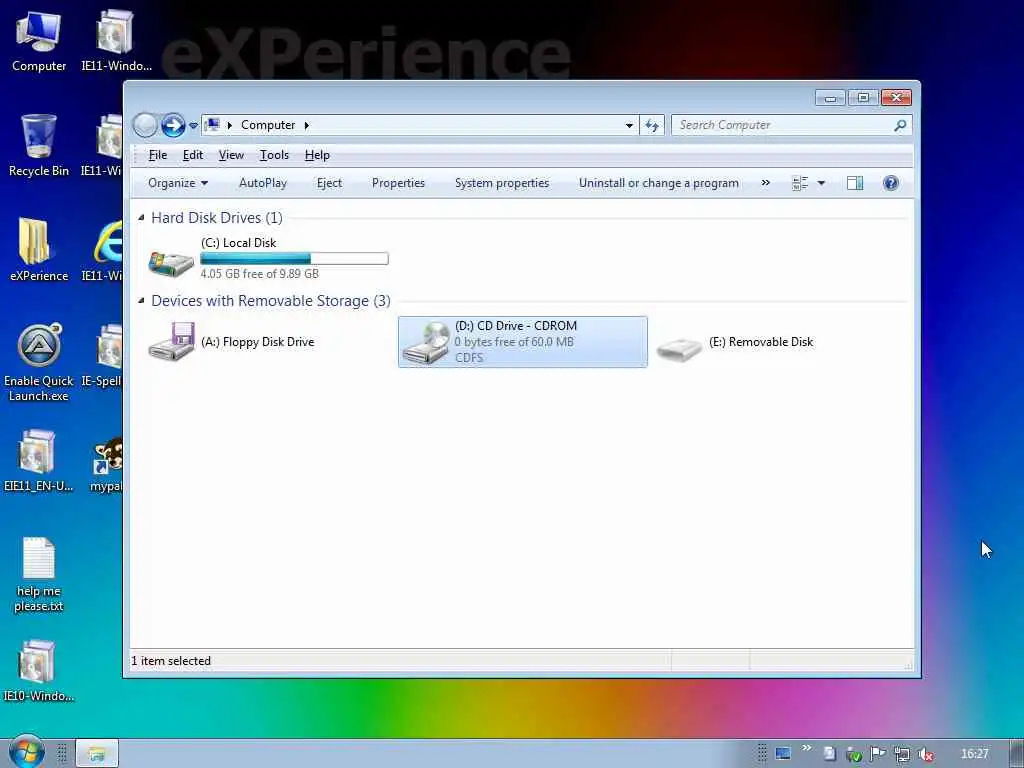The image size is (1024, 768).
Task: Select the IE10-Windo... desktop icon
Action: (38, 671)
